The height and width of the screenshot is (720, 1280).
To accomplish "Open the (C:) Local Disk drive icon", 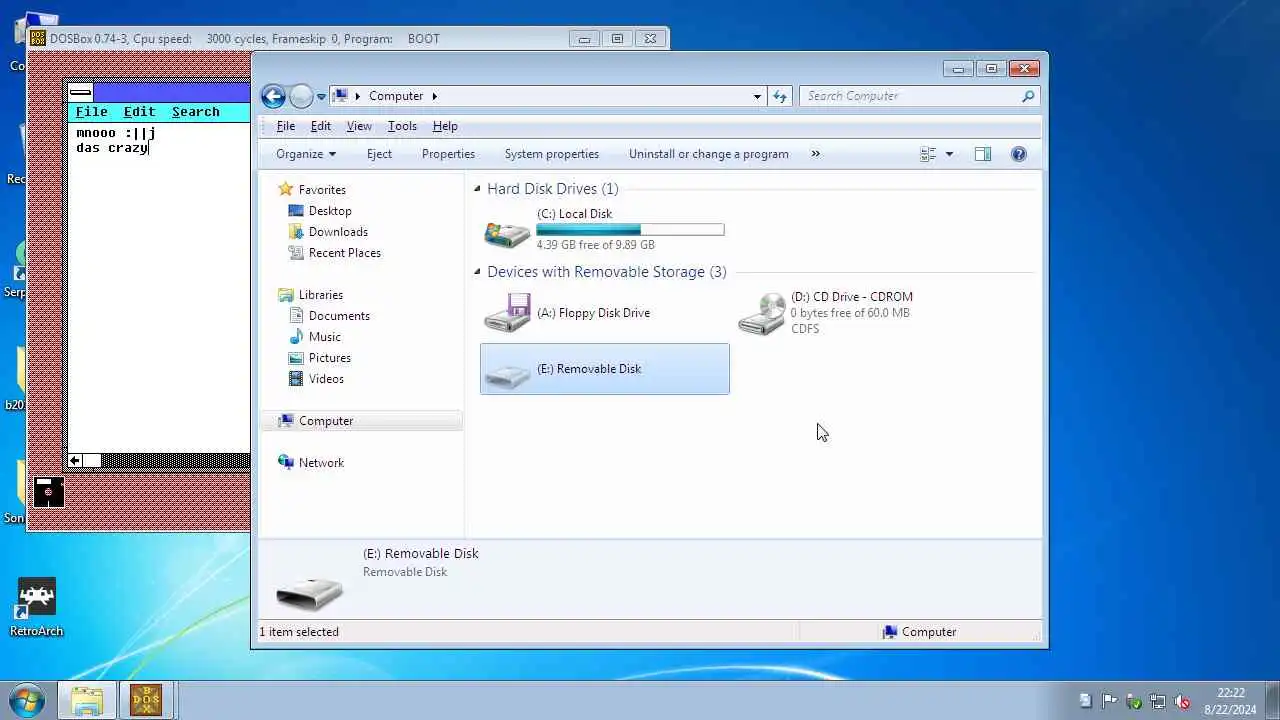I will tap(507, 234).
